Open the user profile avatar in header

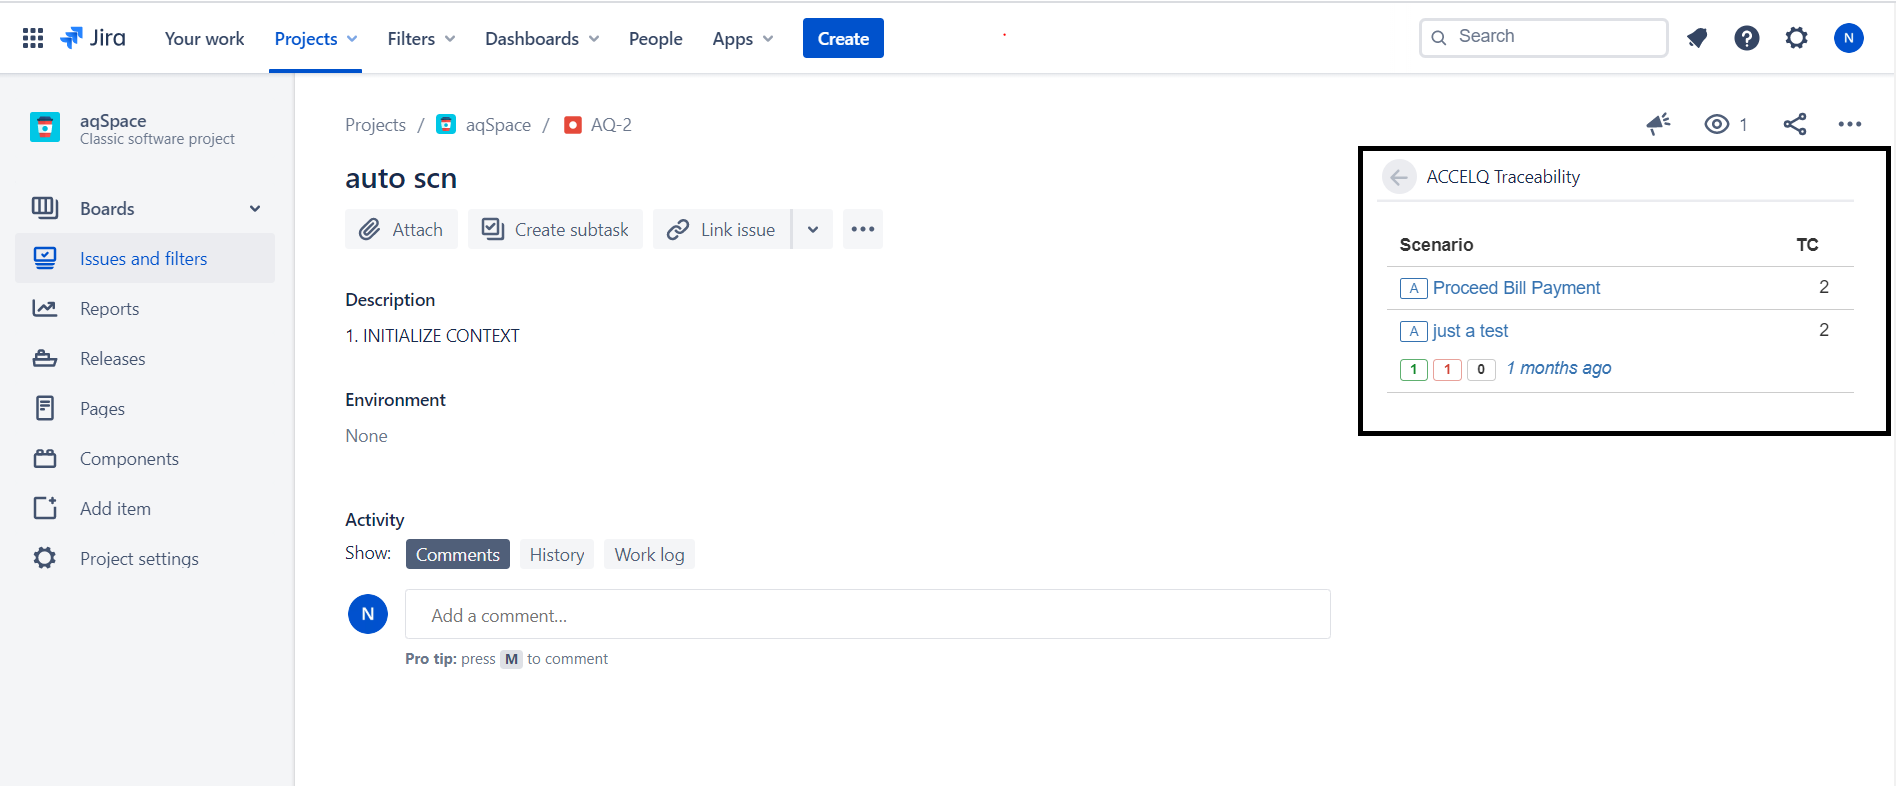pyautogui.click(x=1849, y=38)
